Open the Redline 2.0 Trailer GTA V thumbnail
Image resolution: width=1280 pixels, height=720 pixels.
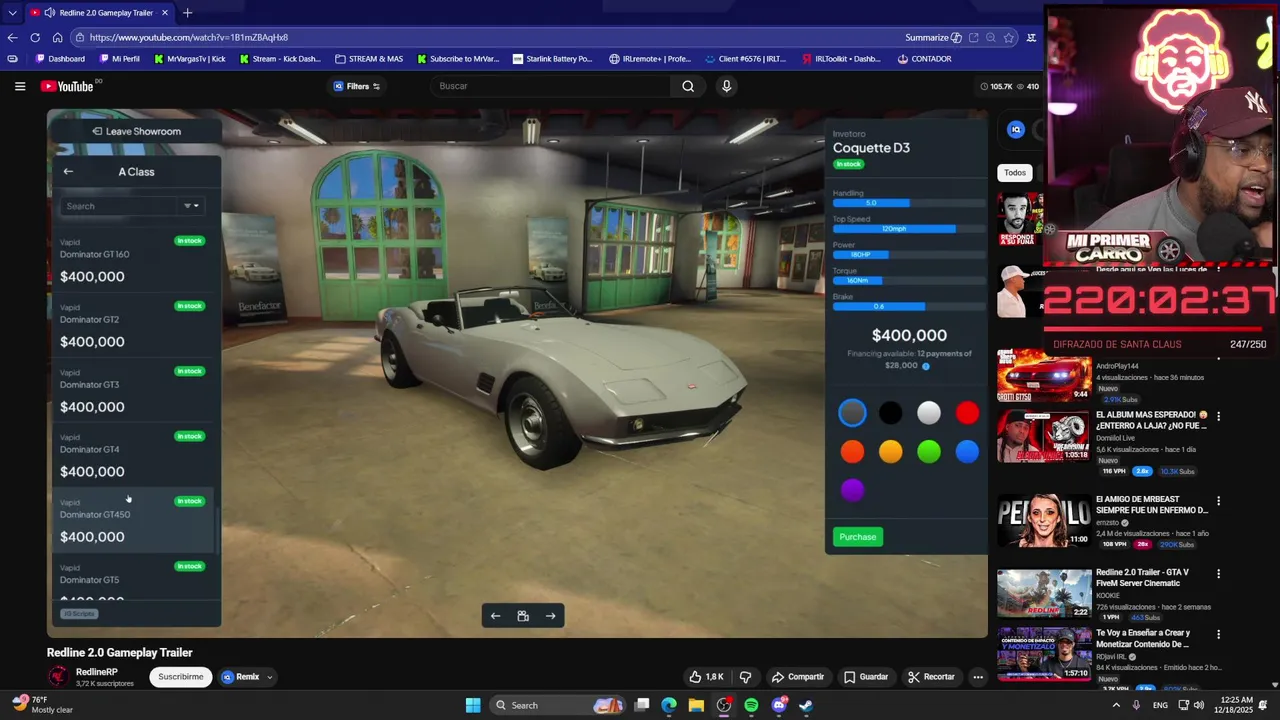1044,594
